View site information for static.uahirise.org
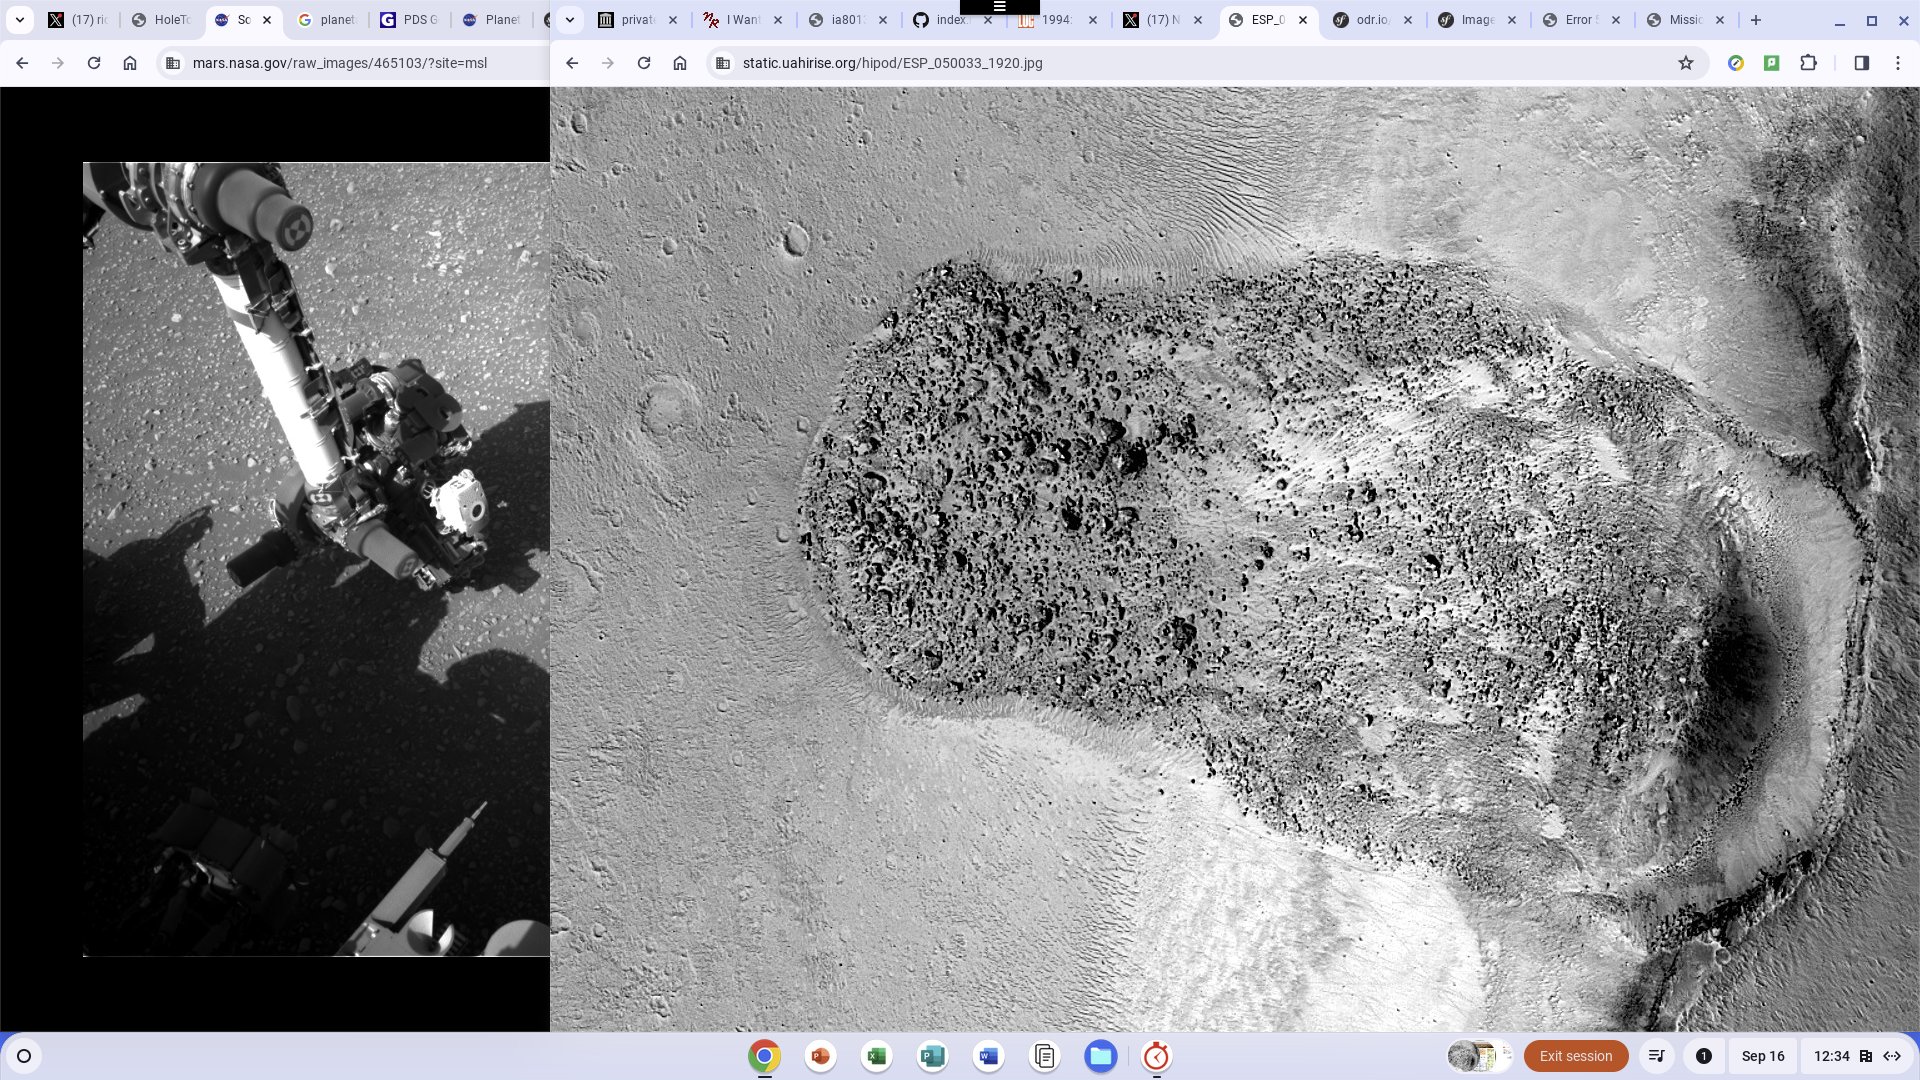This screenshot has height=1080, width=1920. (723, 63)
